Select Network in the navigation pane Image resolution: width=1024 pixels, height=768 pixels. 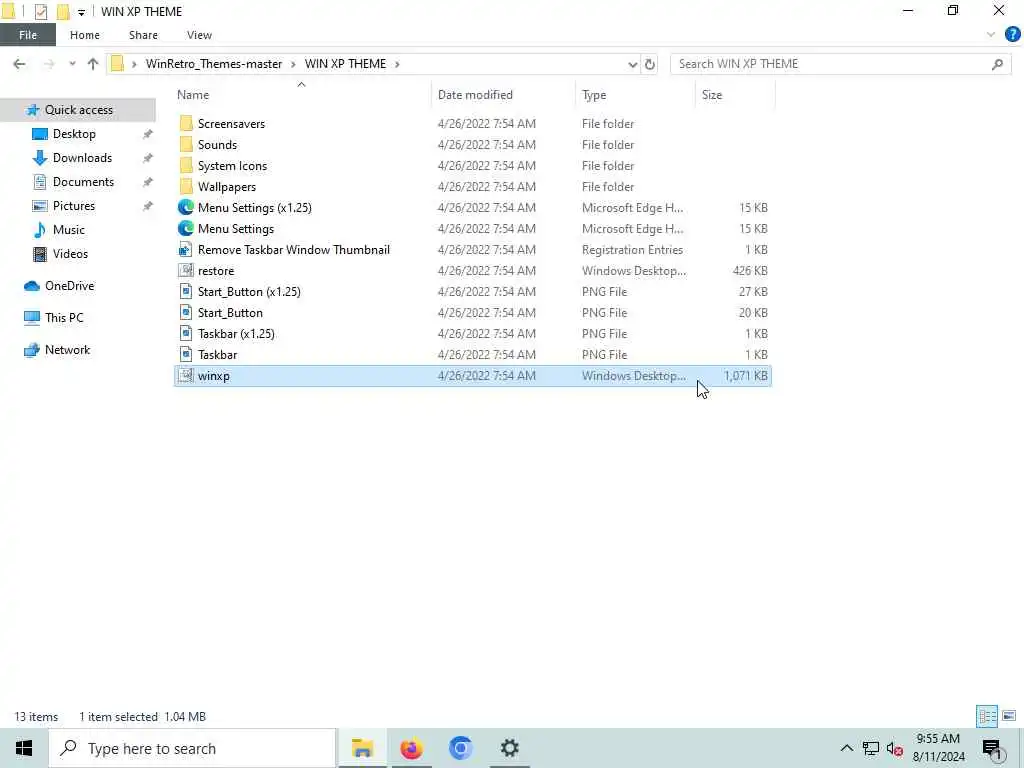[67, 350]
